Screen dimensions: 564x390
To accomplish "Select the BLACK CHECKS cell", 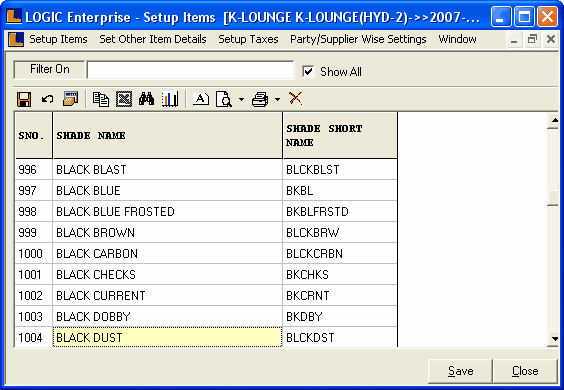I will (168, 275).
